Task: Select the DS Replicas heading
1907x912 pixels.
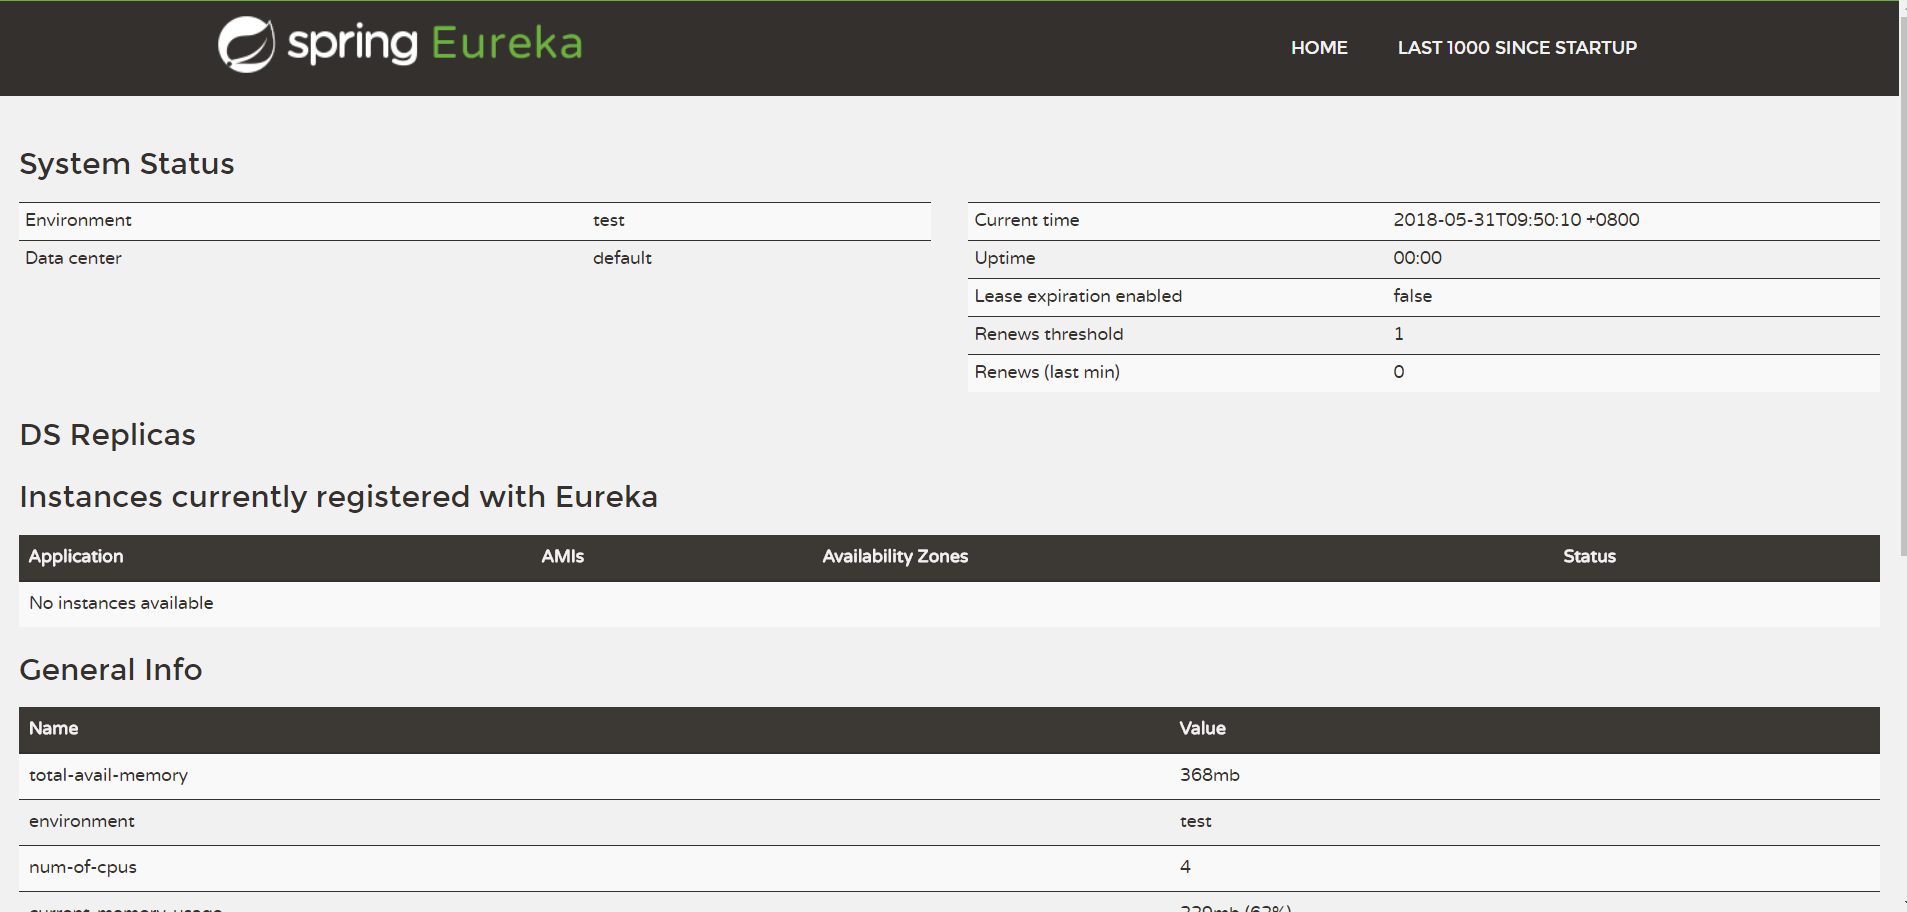Action: [x=108, y=435]
